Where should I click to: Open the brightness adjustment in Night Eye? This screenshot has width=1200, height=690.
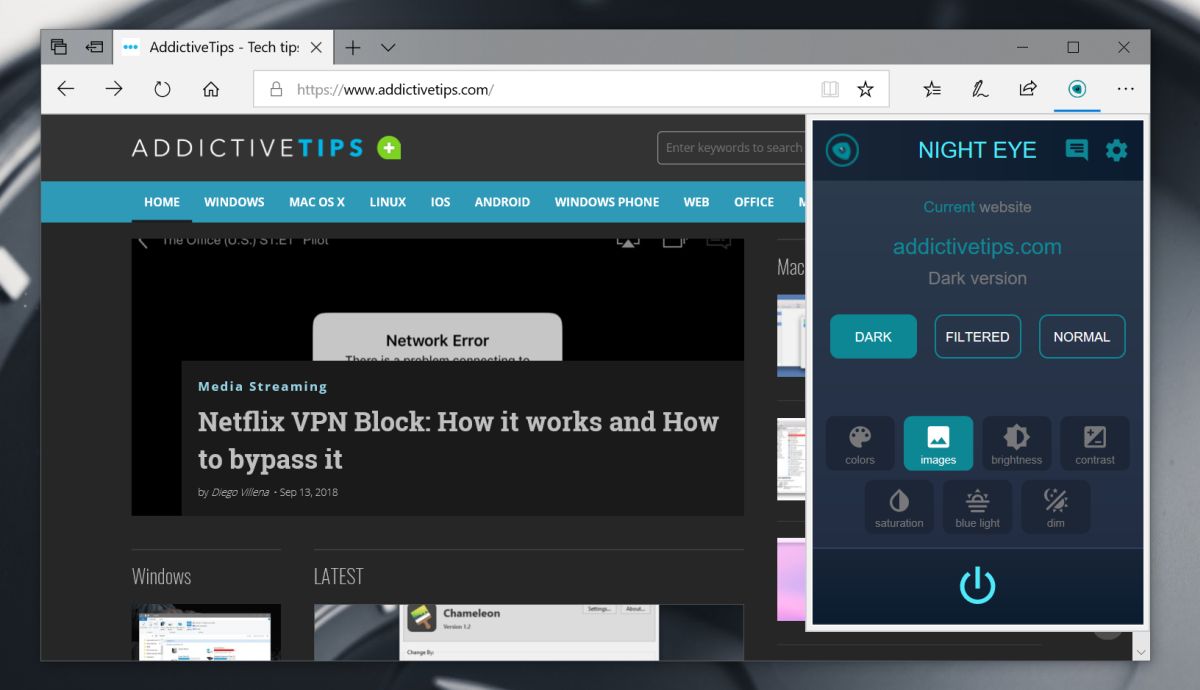tap(1016, 443)
